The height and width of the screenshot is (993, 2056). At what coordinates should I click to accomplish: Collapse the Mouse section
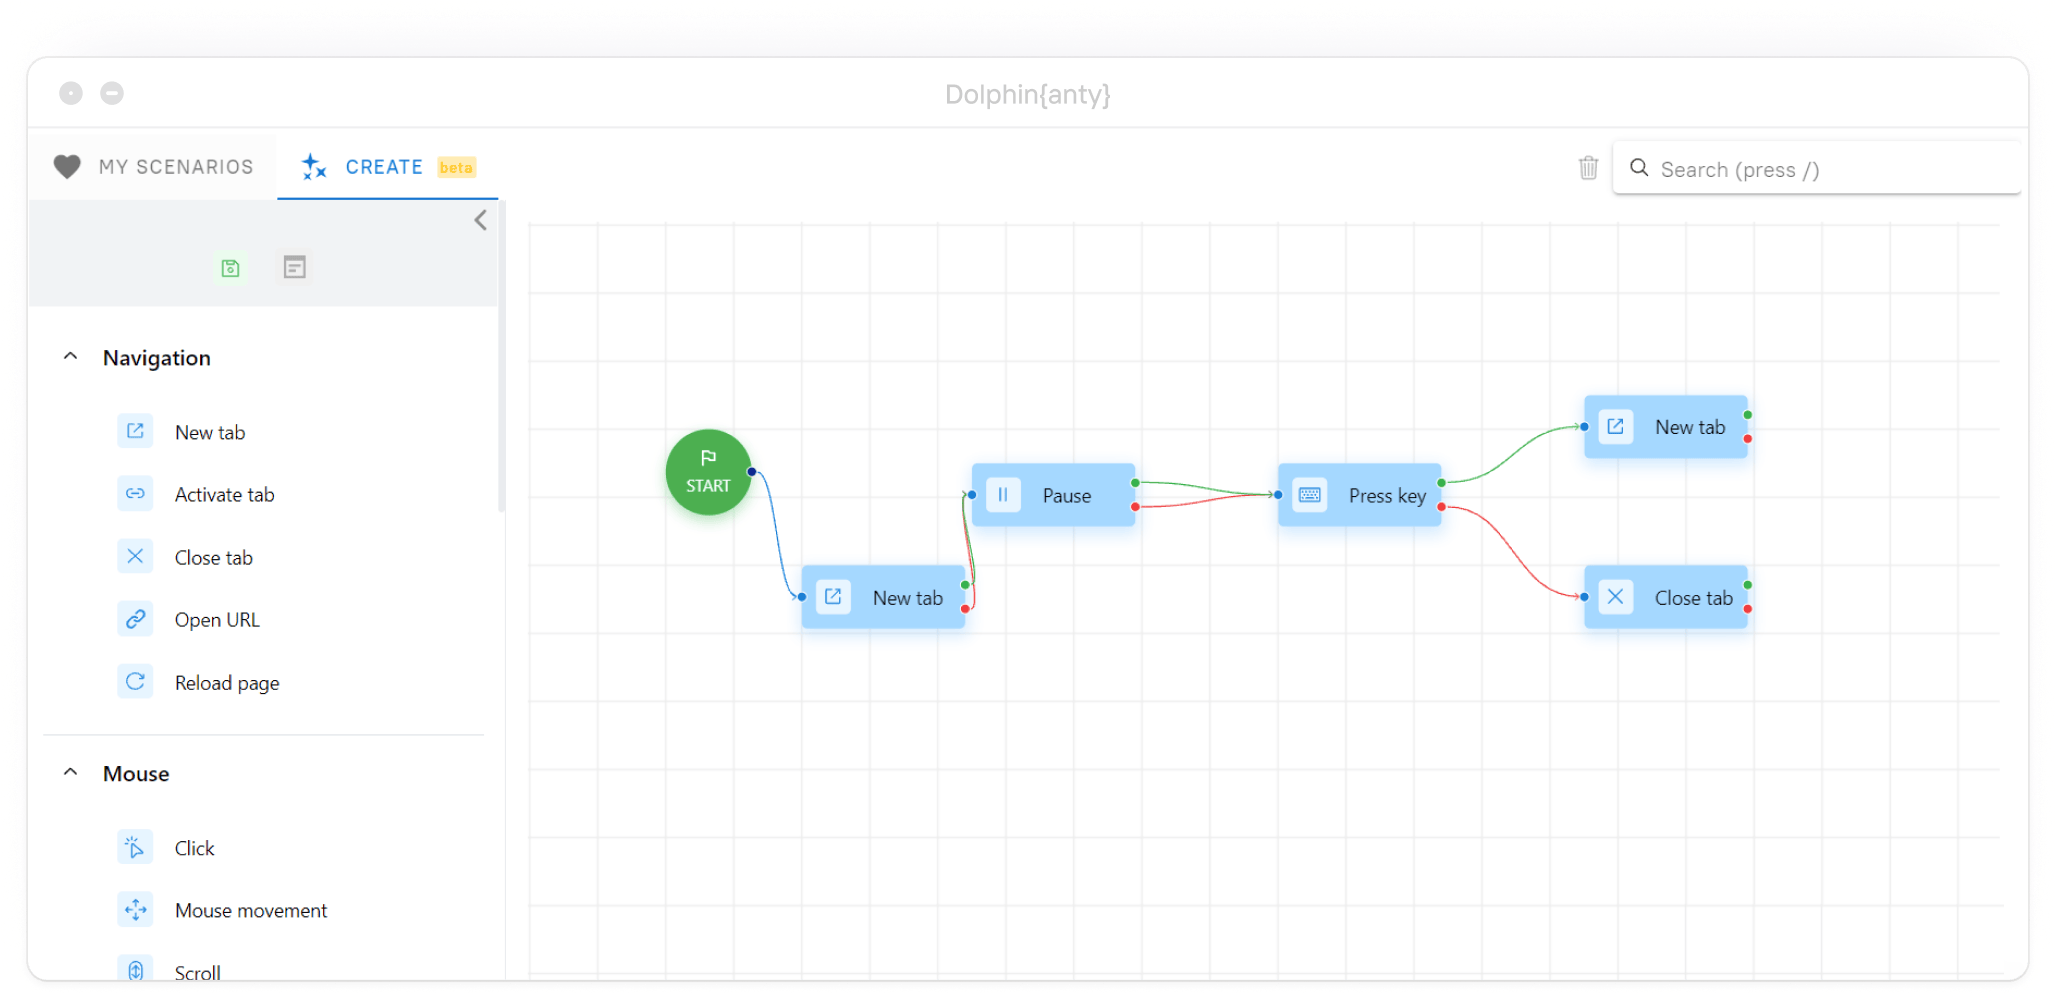pyautogui.click(x=71, y=773)
